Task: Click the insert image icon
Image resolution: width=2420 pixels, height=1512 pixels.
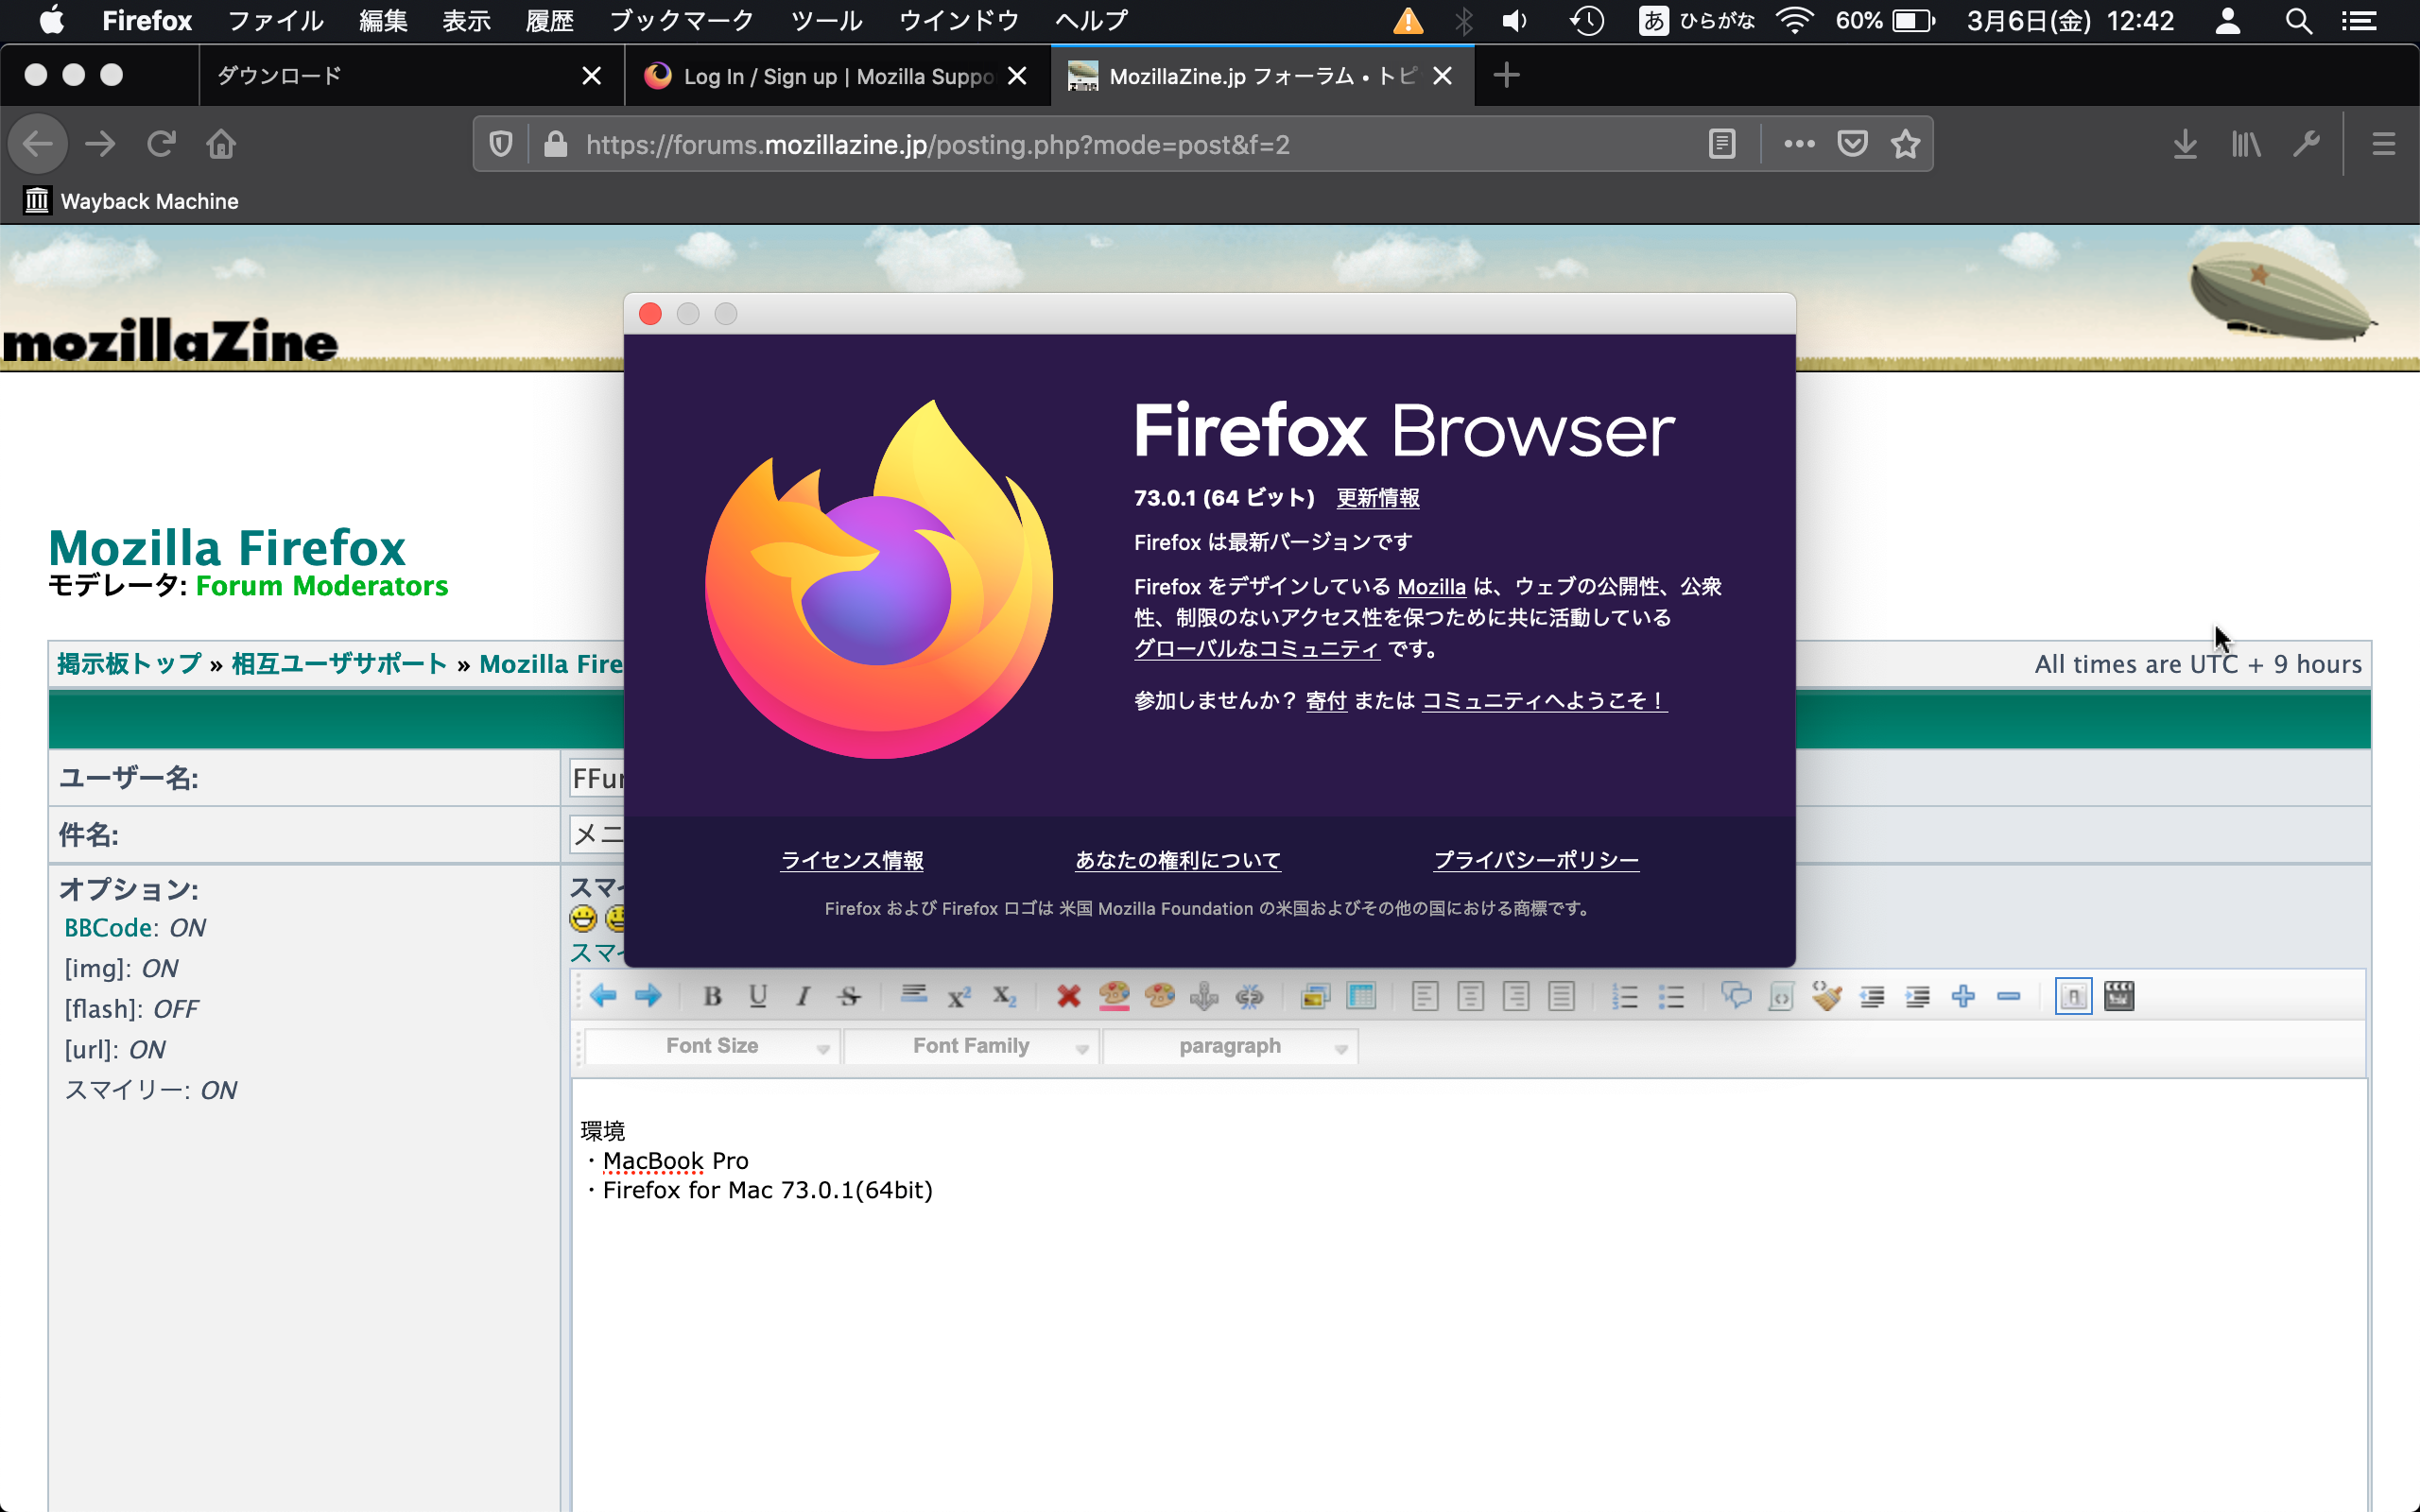Action: [x=1315, y=996]
